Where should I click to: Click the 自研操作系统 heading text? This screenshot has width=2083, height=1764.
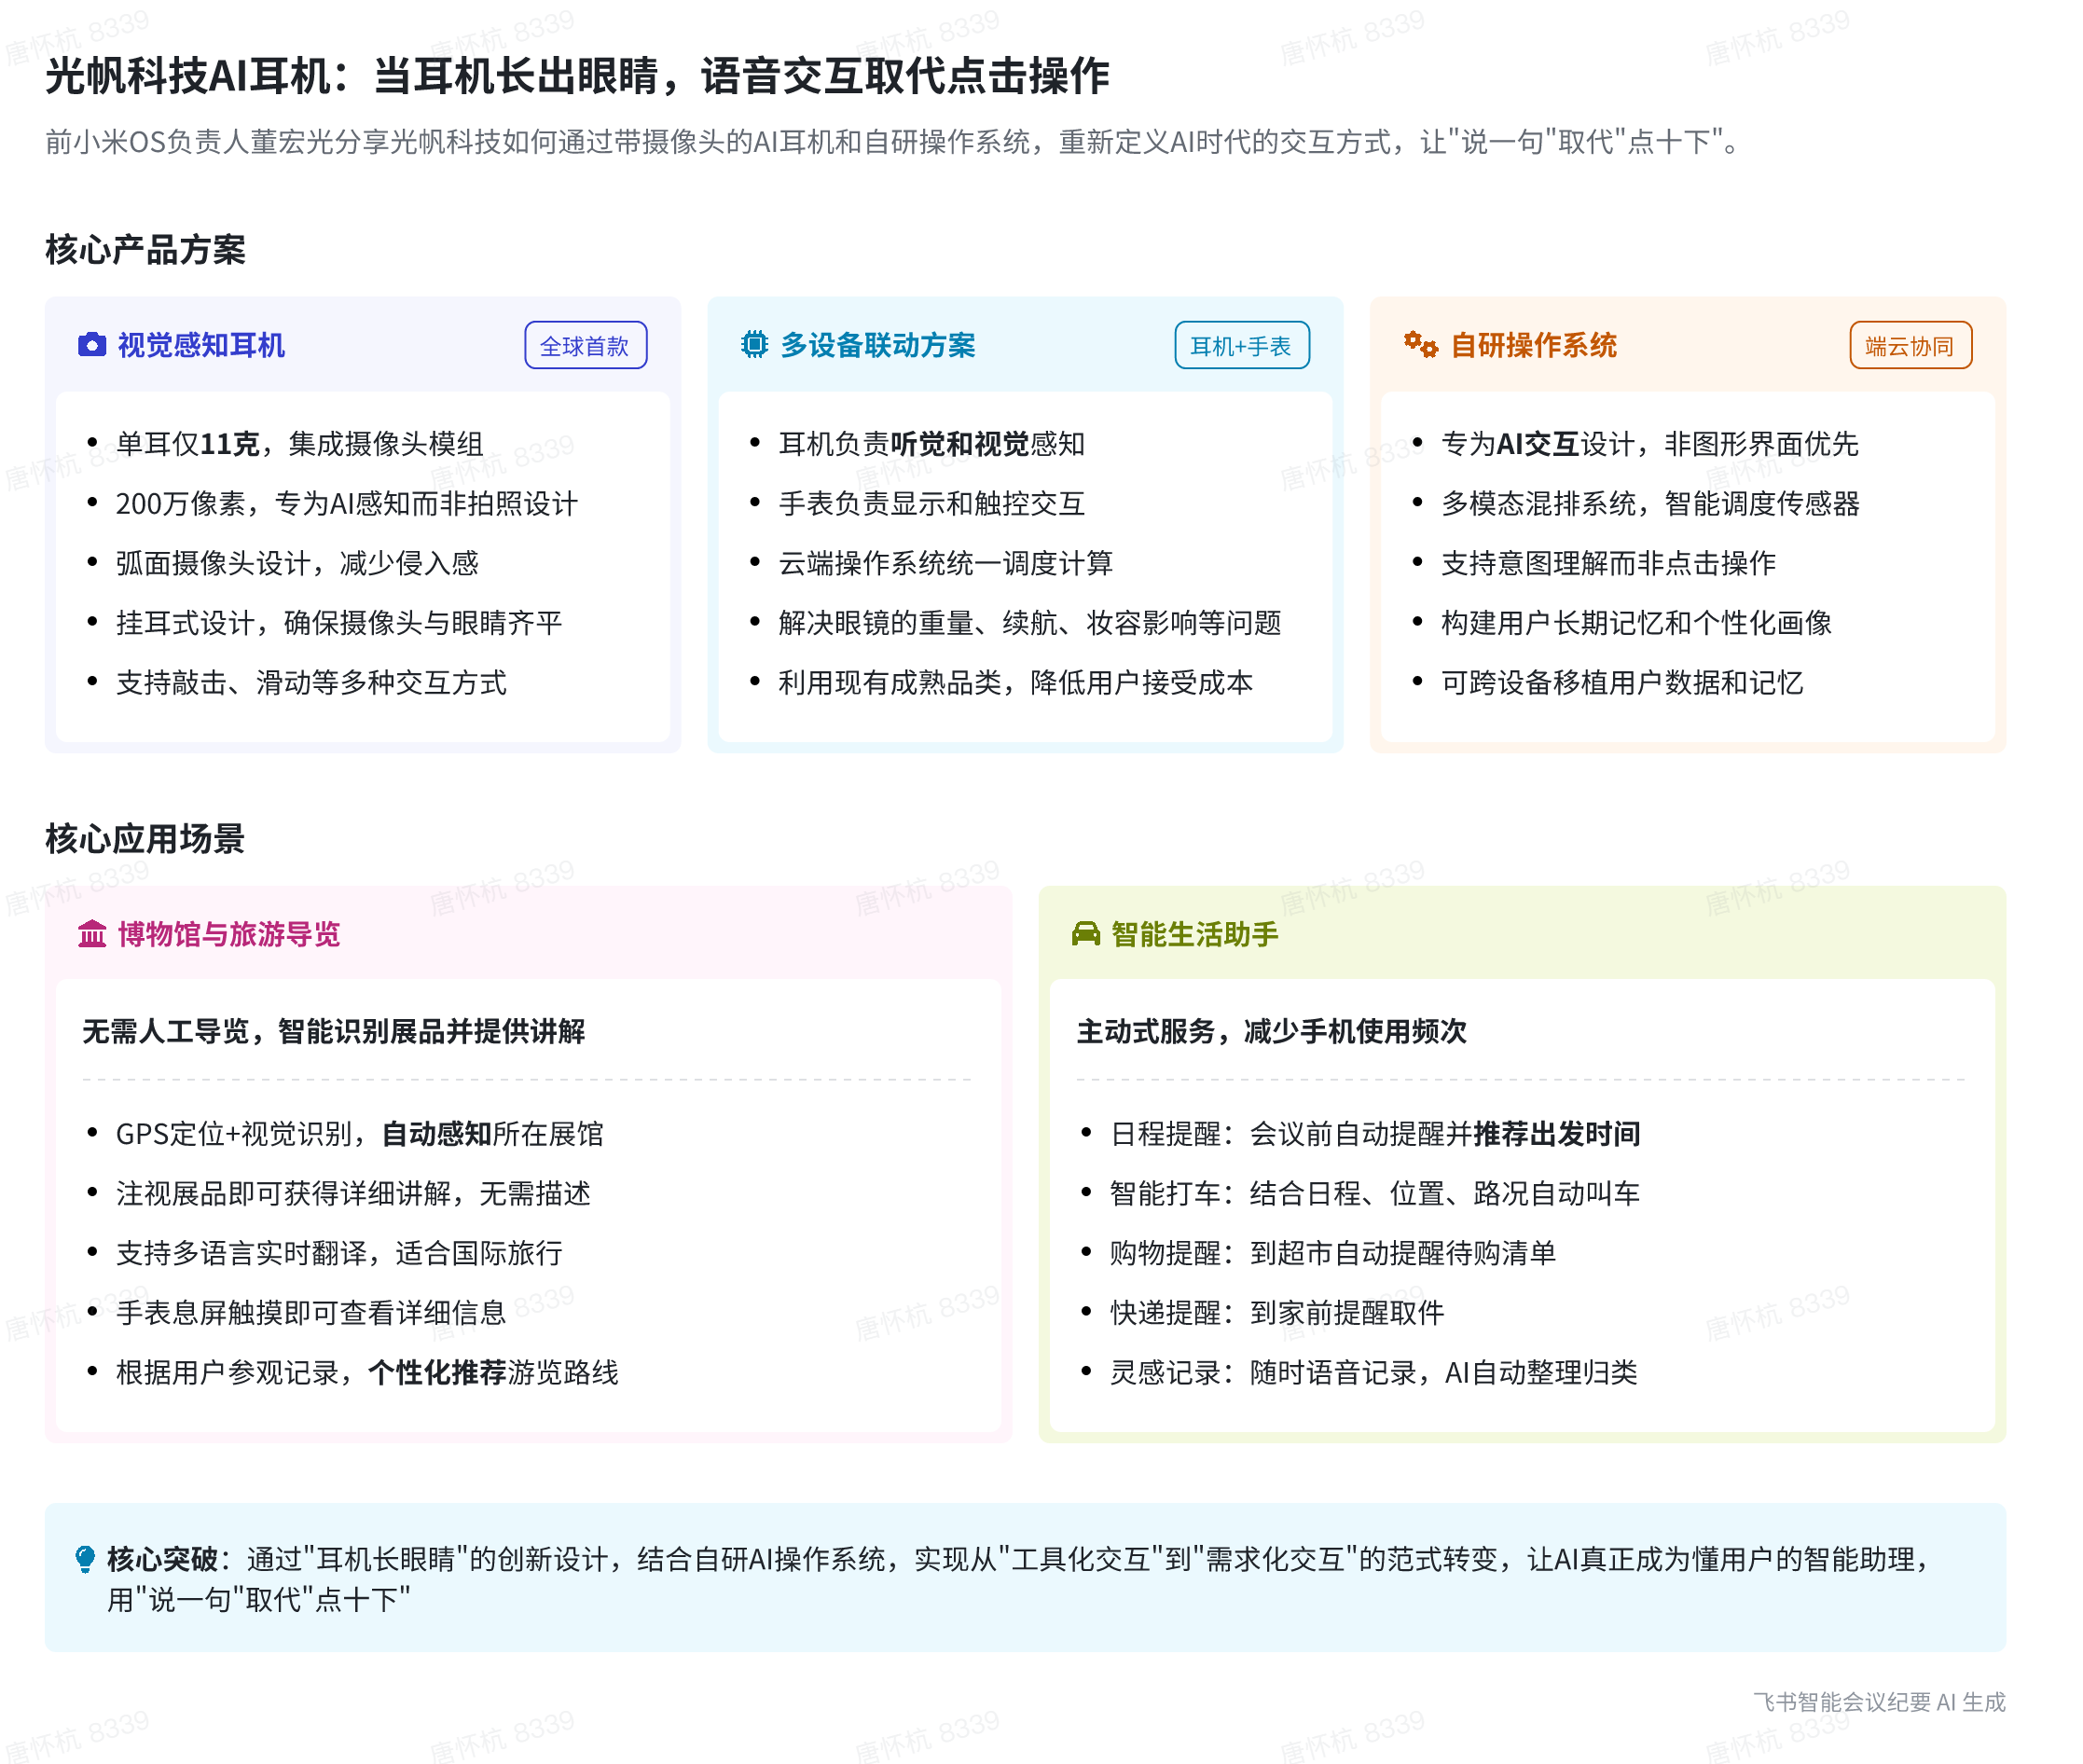click(1533, 345)
